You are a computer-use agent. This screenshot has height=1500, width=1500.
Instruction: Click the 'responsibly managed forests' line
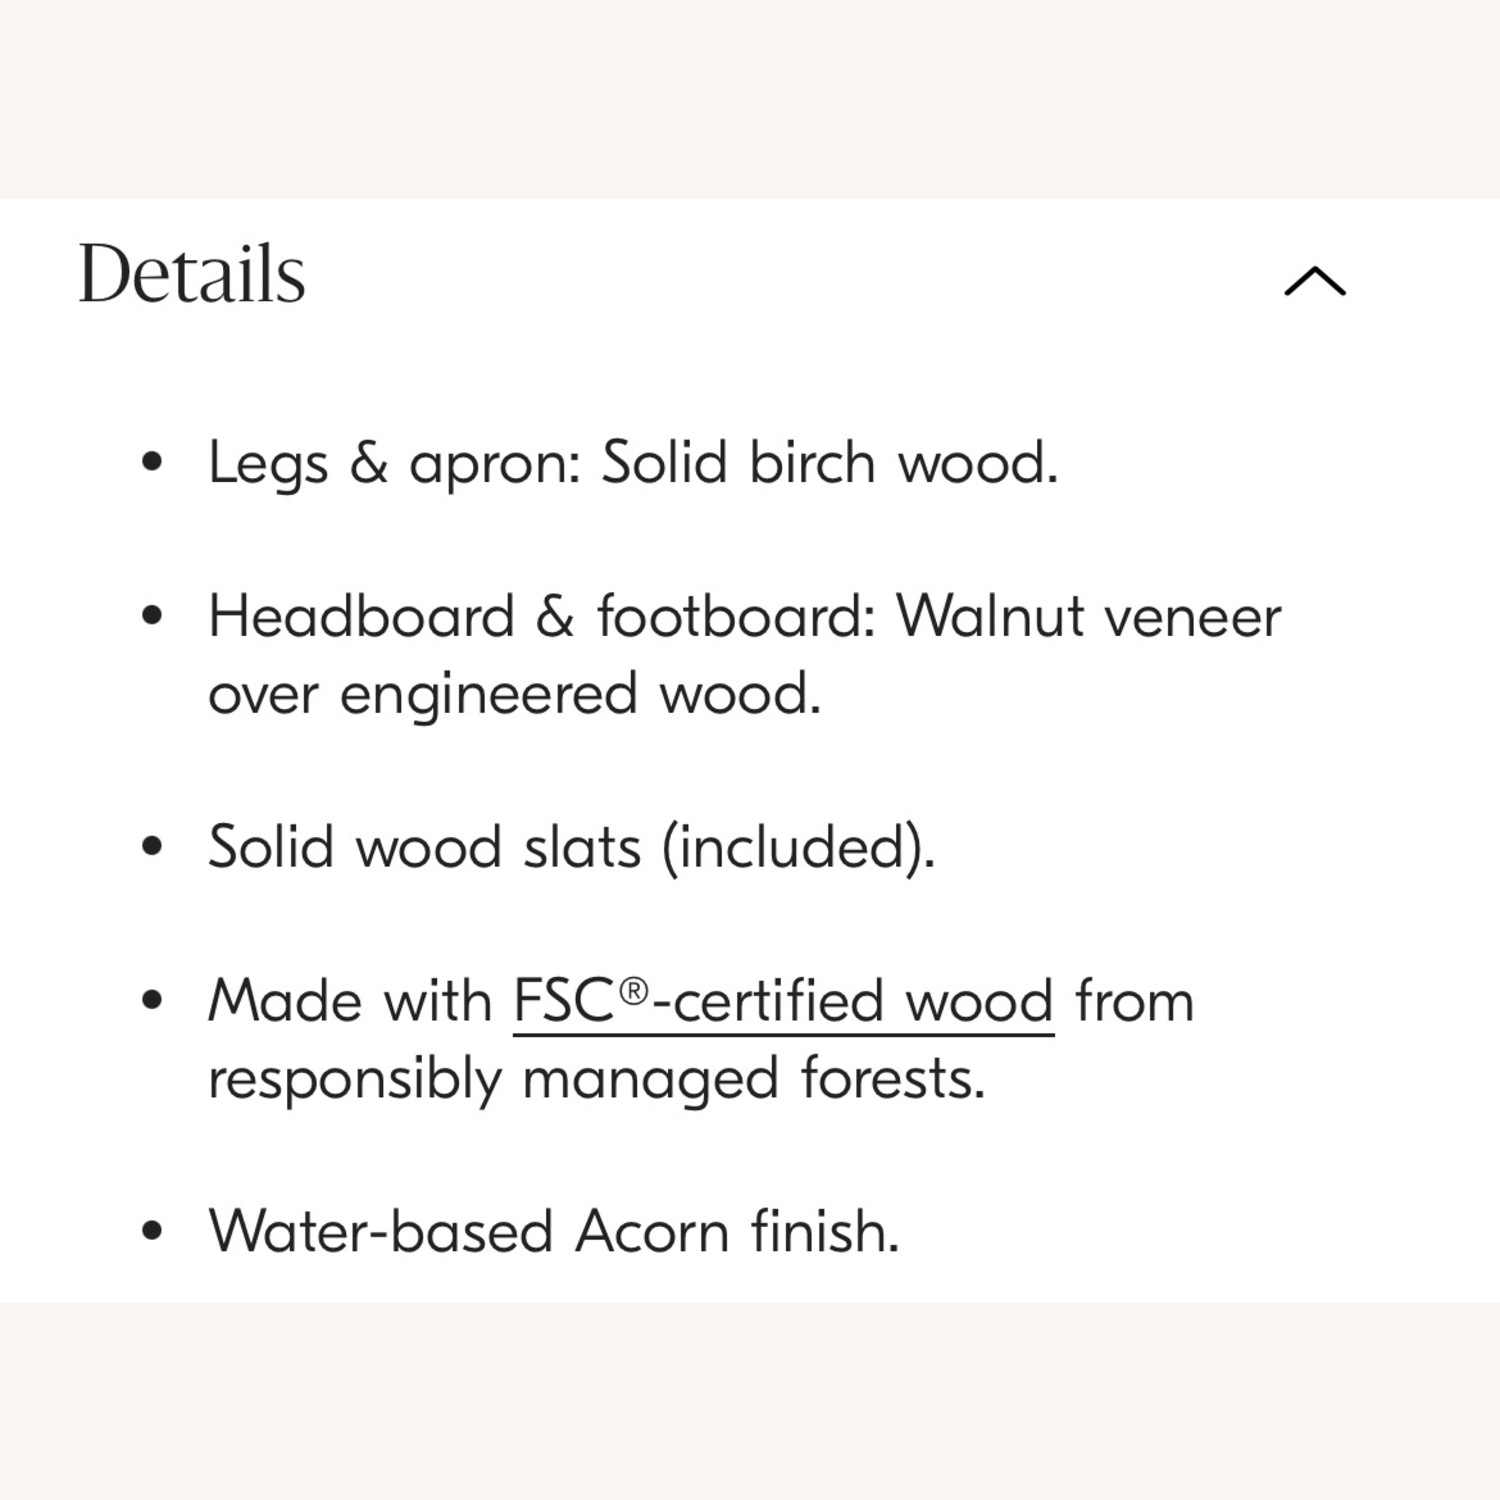click(596, 1078)
